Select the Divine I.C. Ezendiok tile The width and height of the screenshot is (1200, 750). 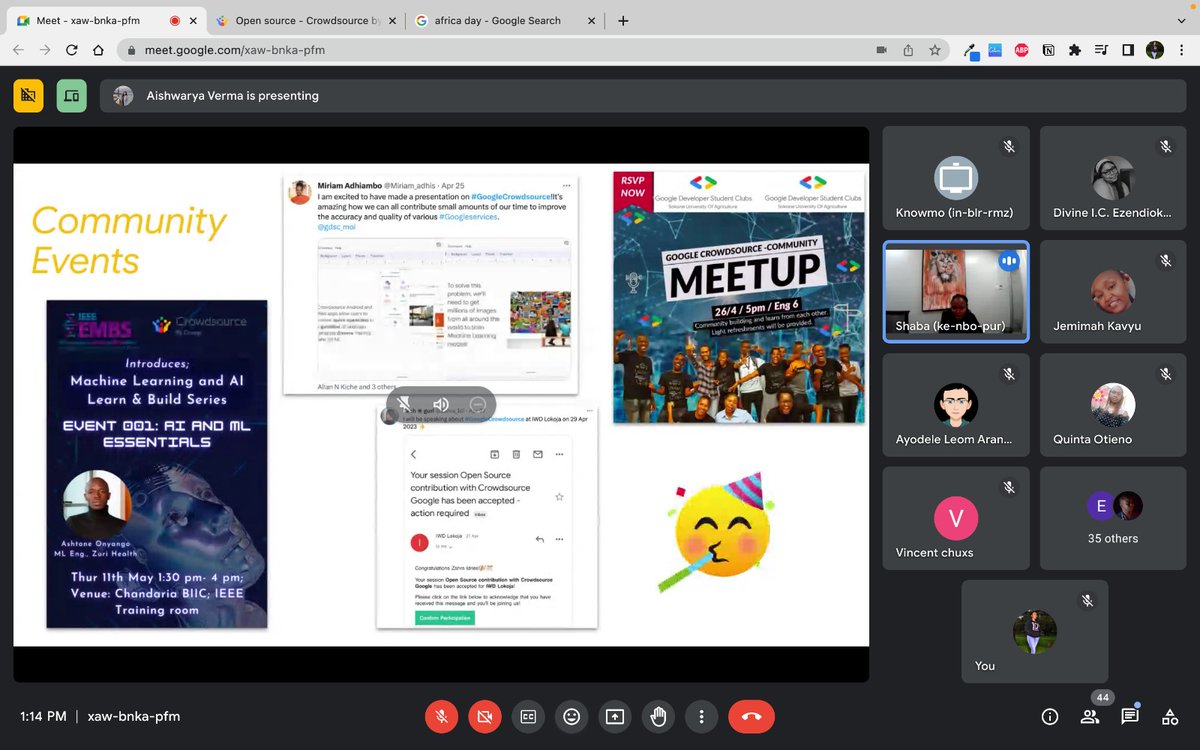coord(1113,177)
